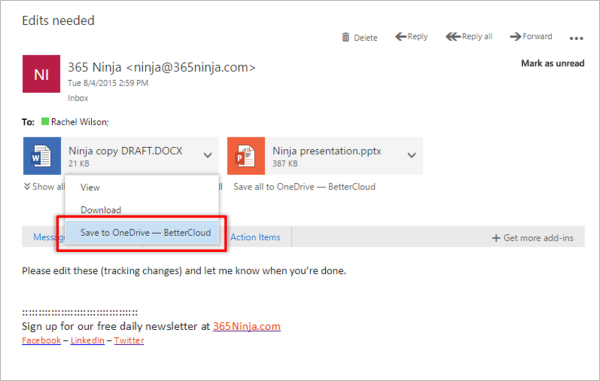Click the PowerPoint attachment icon
The height and width of the screenshot is (381, 600).
click(x=246, y=156)
